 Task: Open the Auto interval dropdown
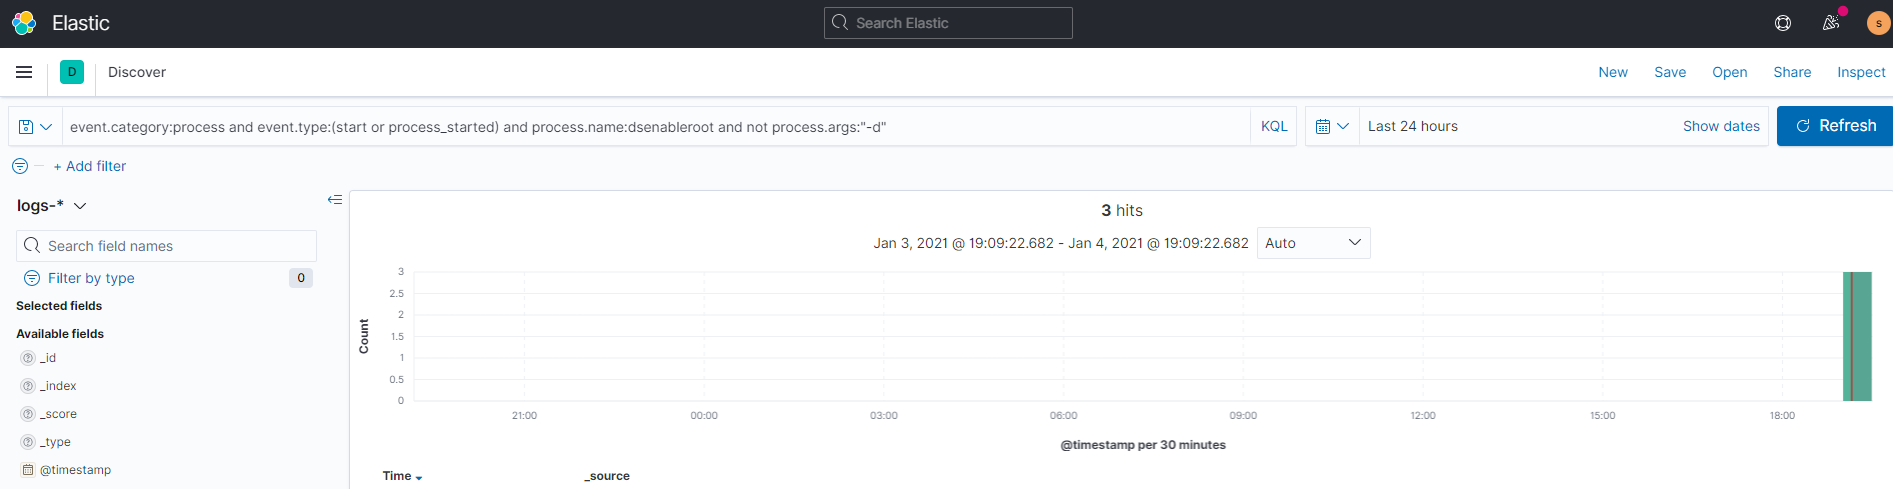tap(1313, 243)
